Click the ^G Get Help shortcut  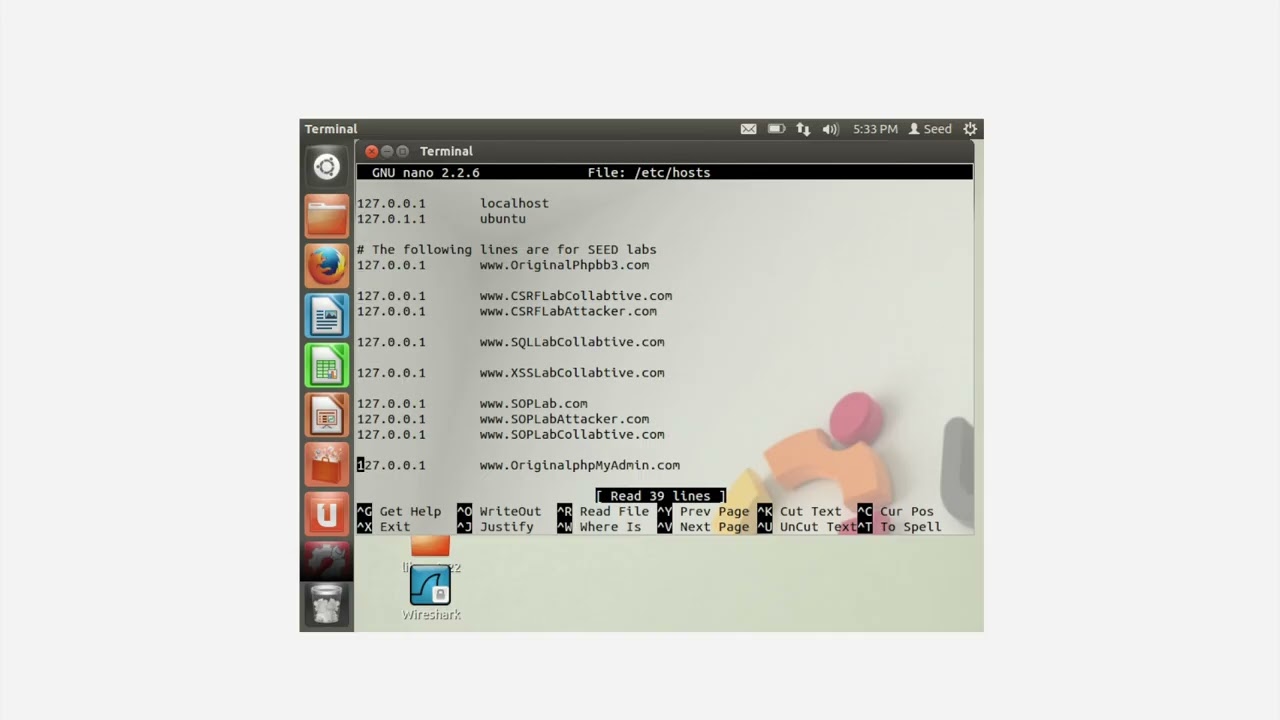coord(399,511)
